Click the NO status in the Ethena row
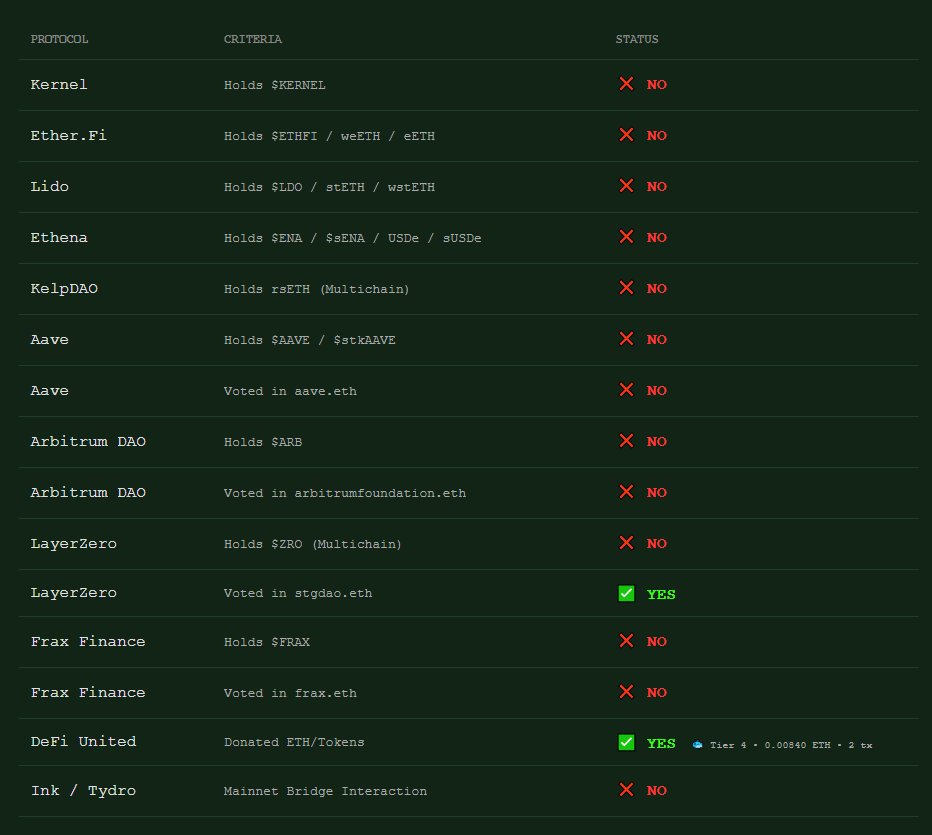932x835 pixels. click(657, 238)
